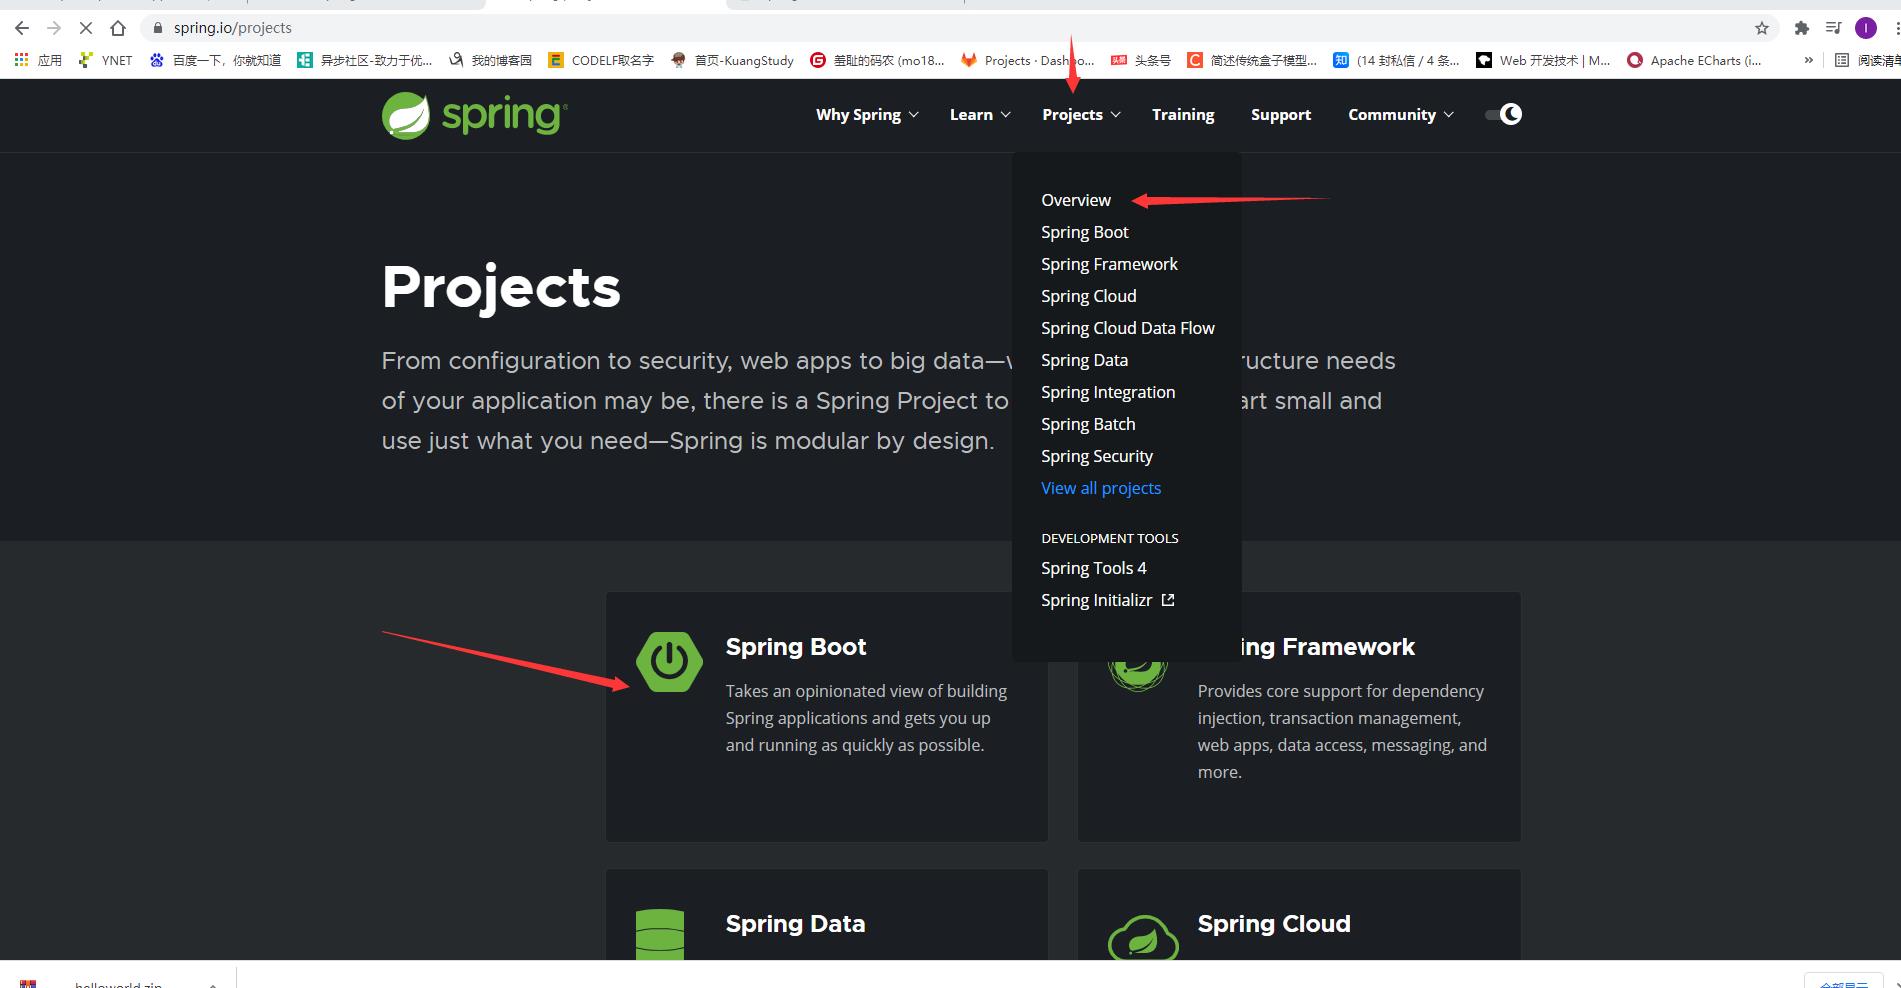Open the CODELF取名字 bookmark
Viewport: 1901px width, 988px height.
click(x=600, y=60)
